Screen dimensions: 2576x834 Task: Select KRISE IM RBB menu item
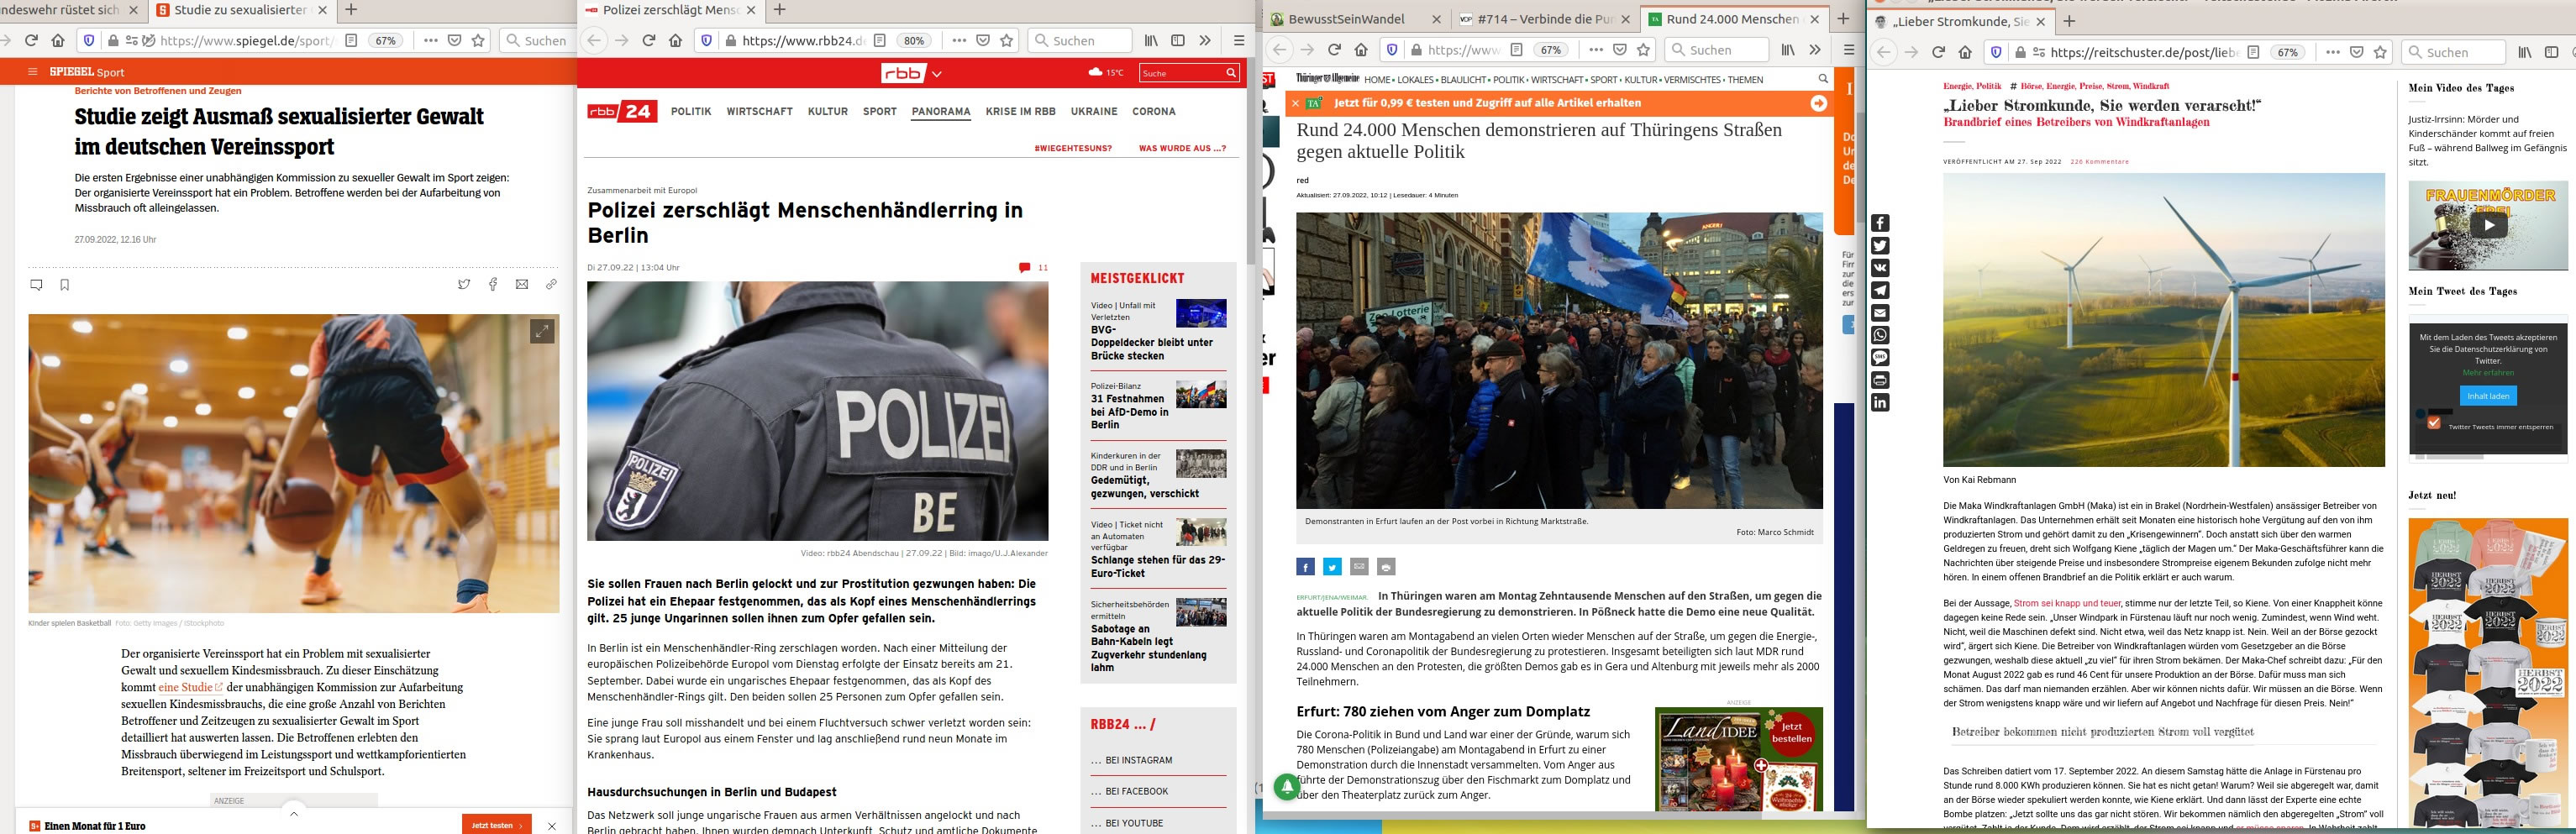(x=1020, y=111)
